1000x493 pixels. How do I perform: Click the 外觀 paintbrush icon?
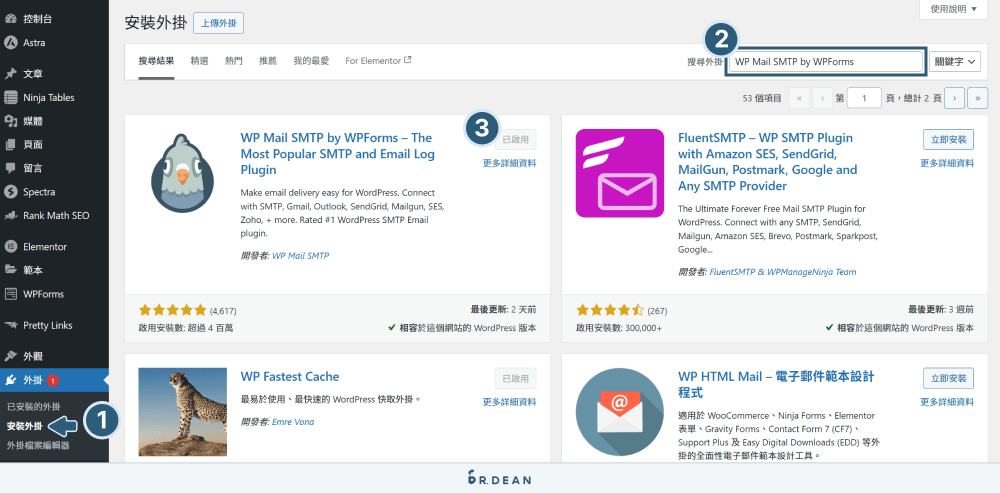point(10,357)
